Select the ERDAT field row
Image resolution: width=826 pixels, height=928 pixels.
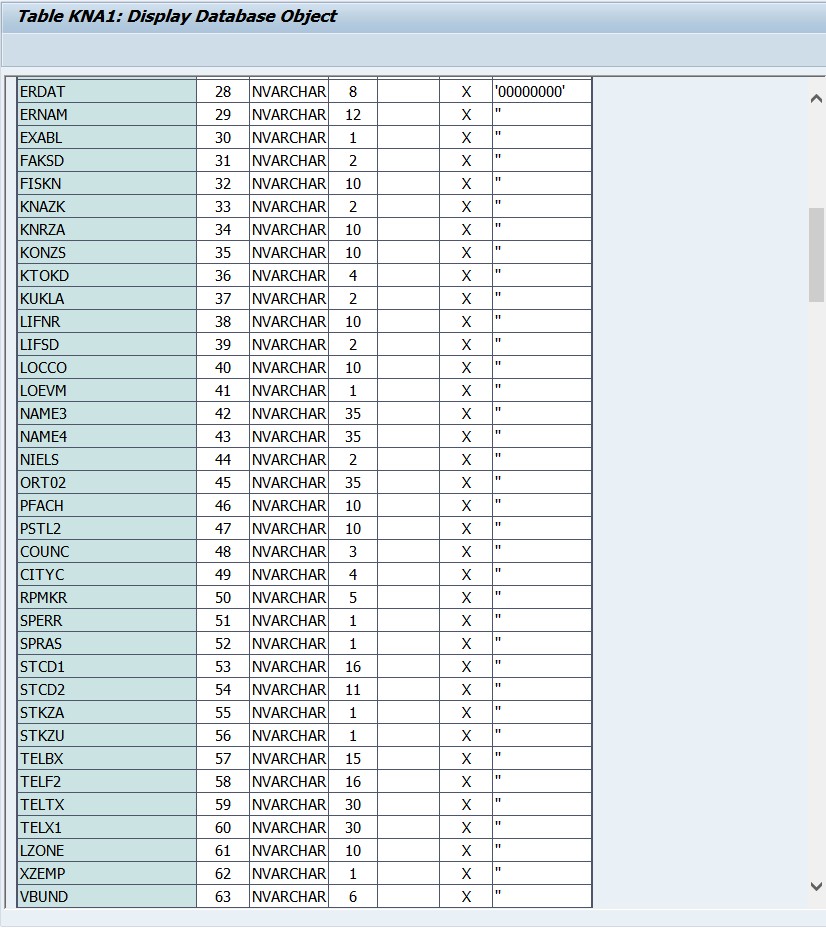tap(305, 91)
